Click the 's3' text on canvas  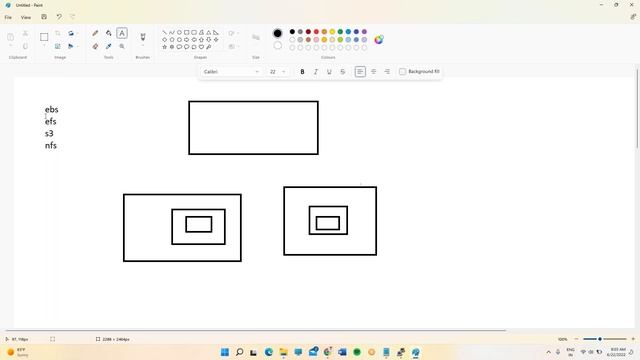49,133
